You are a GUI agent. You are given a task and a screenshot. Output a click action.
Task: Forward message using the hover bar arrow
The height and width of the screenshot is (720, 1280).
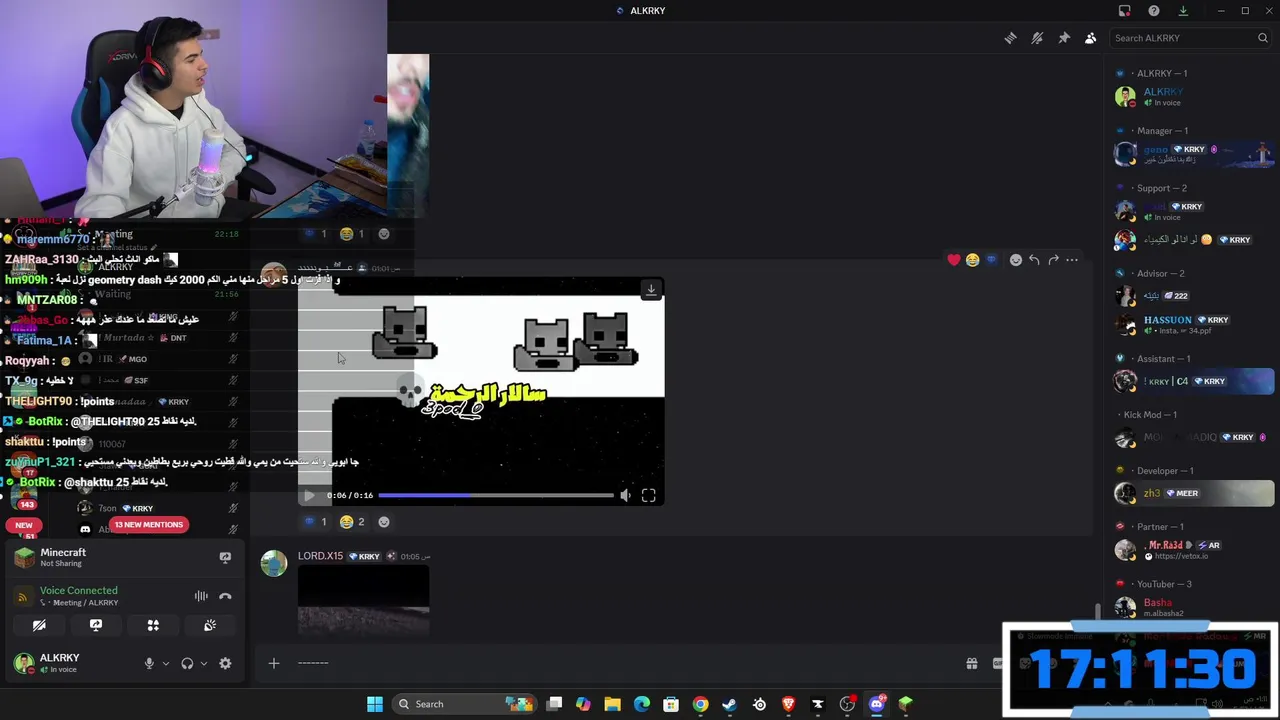[1053, 260]
